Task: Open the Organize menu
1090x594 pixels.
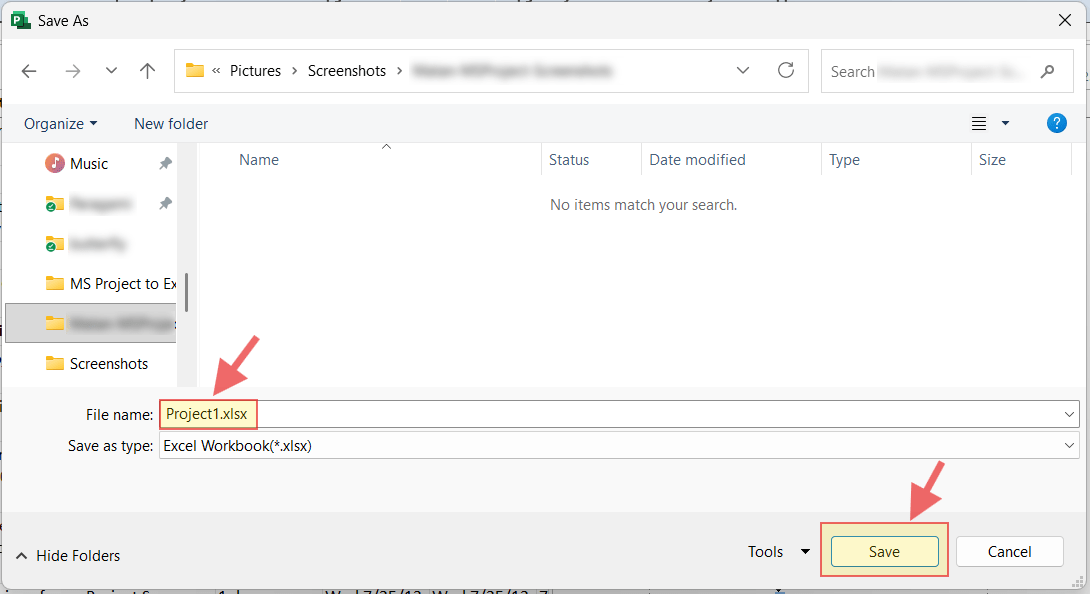Action: coord(60,123)
